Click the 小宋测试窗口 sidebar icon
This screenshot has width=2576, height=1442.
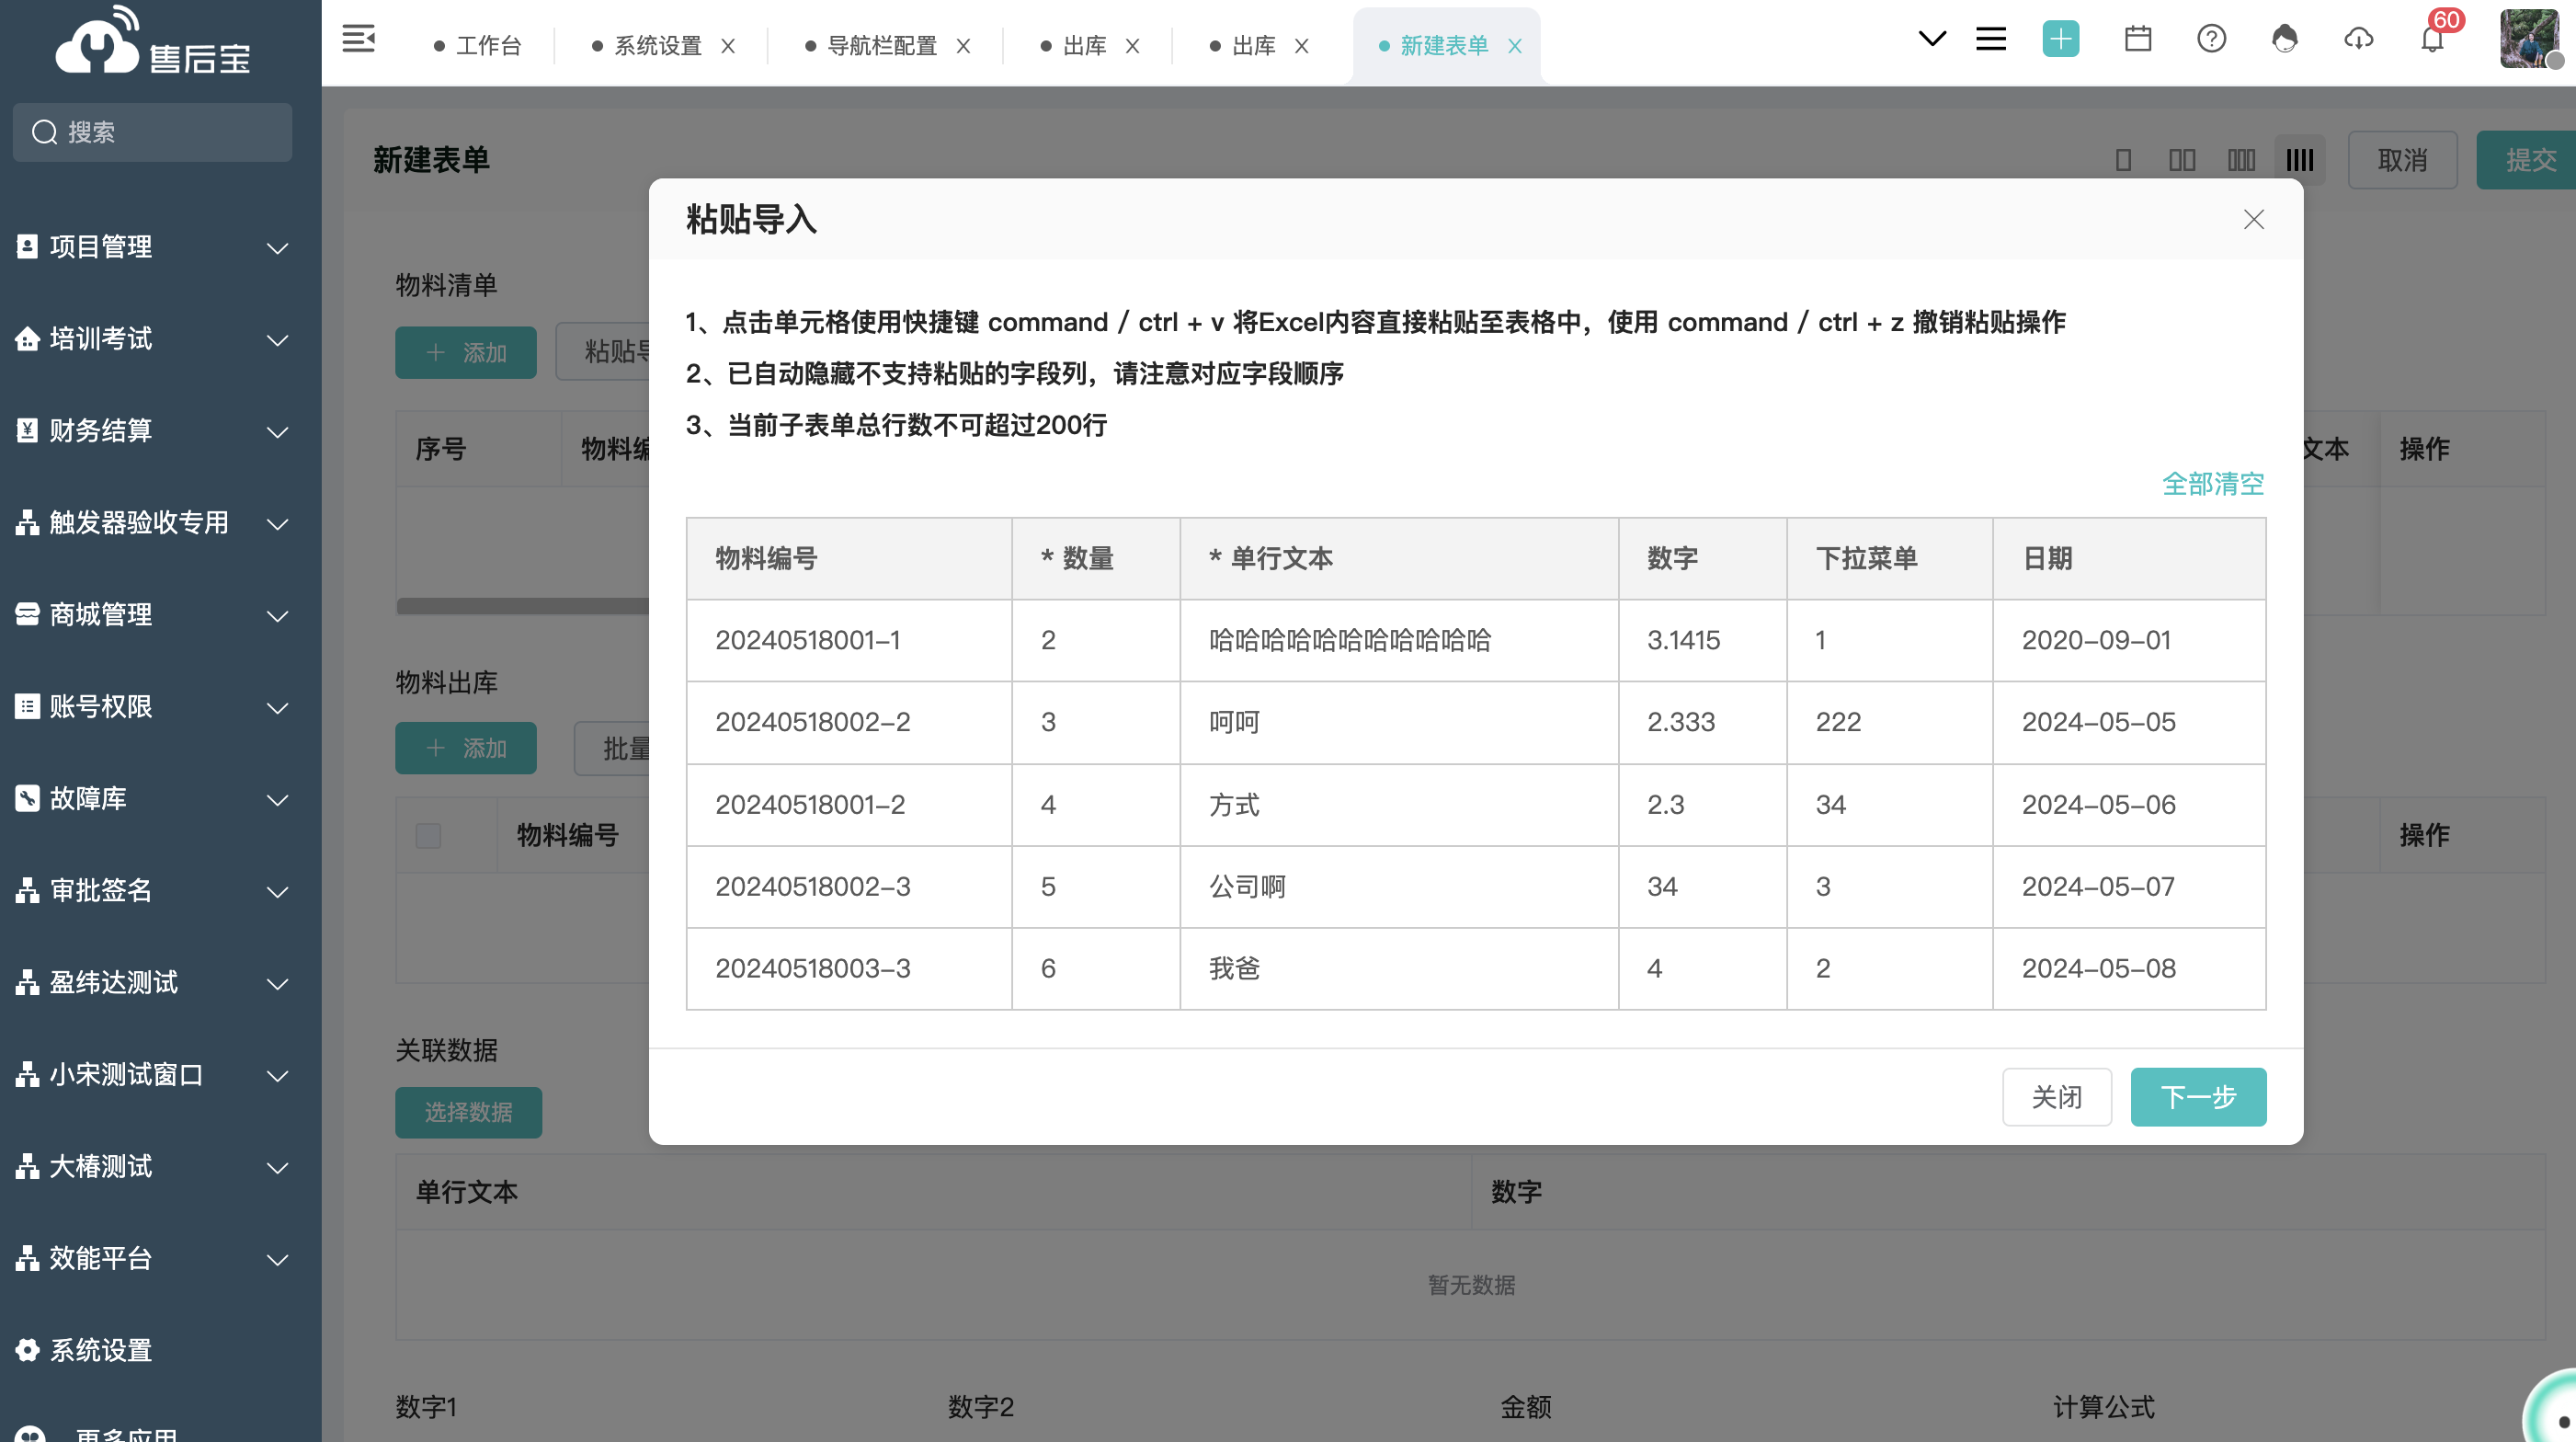tap(27, 1075)
